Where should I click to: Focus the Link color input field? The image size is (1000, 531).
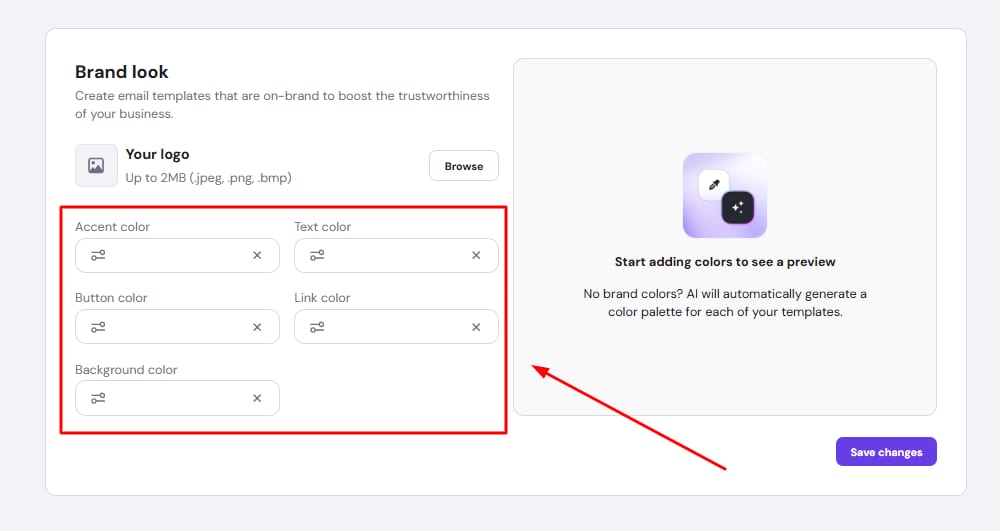point(396,327)
